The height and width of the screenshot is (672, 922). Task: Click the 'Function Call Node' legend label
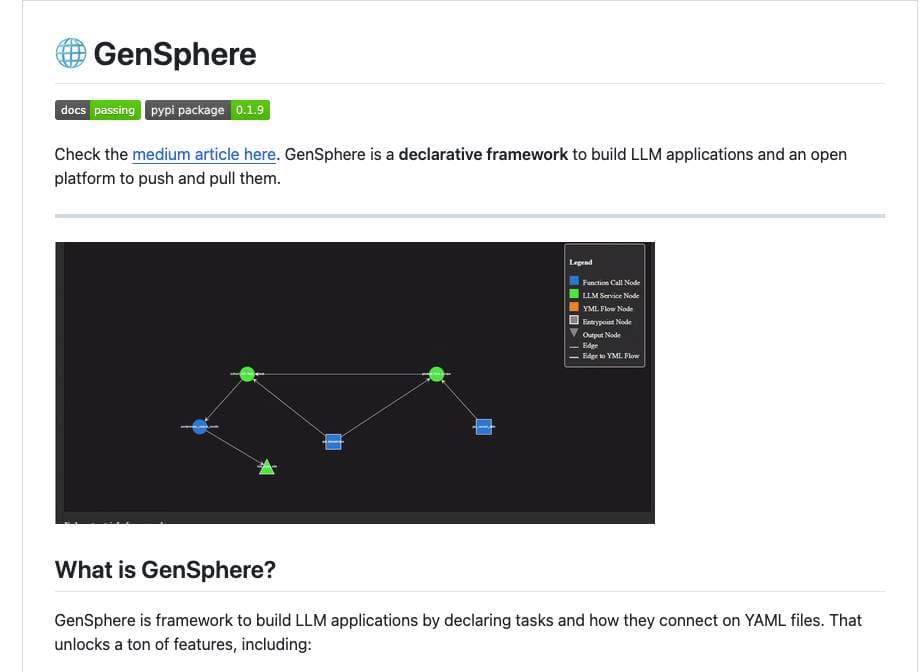[611, 282]
